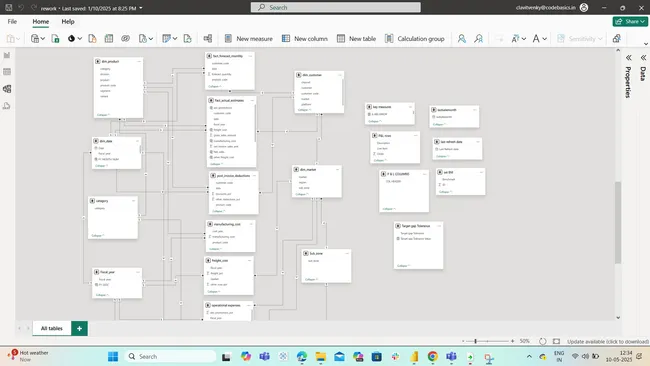Open Windows Start menu
The width and height of the screenshot is (650, 366).
coord(113,356)
